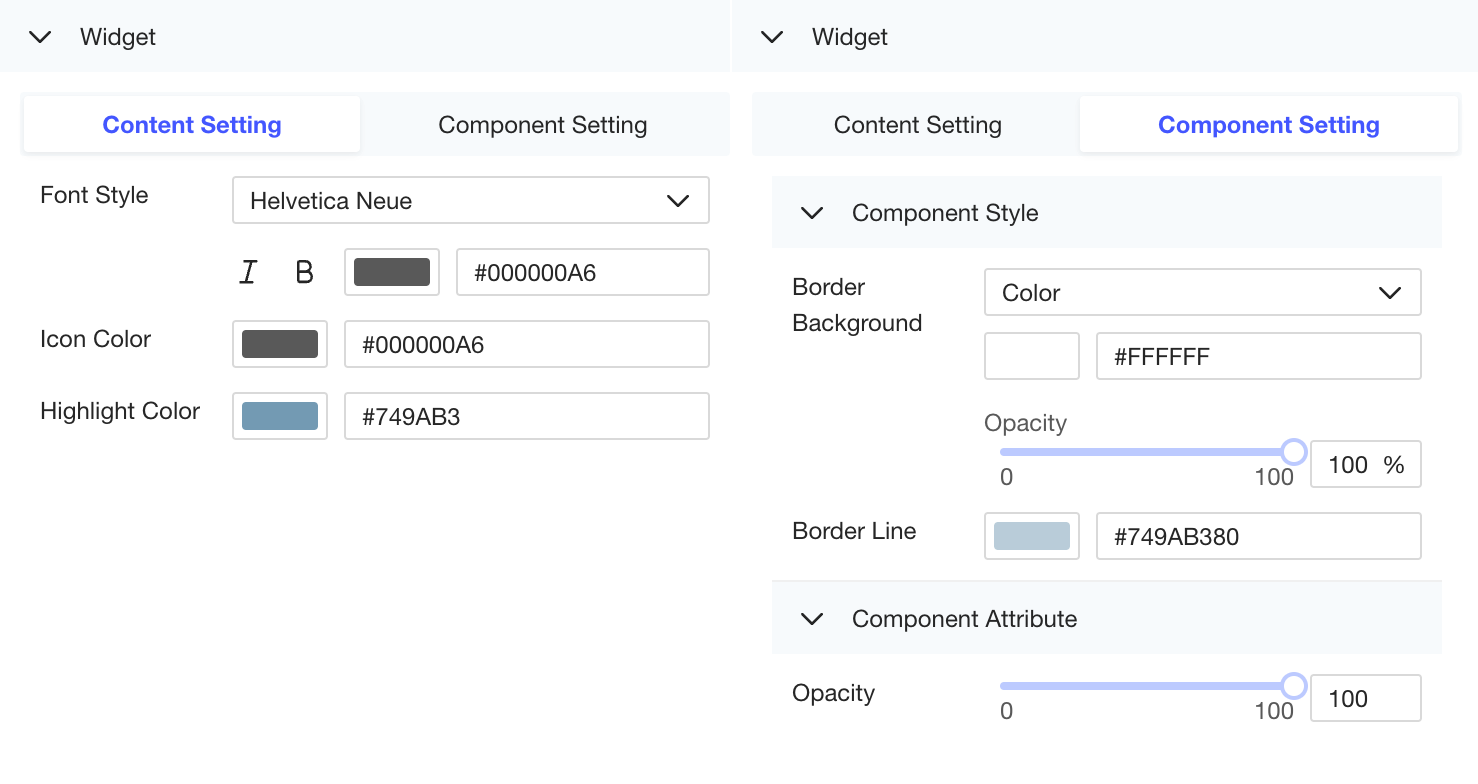Apply italic formatting to widget text

tap(248, 271)
